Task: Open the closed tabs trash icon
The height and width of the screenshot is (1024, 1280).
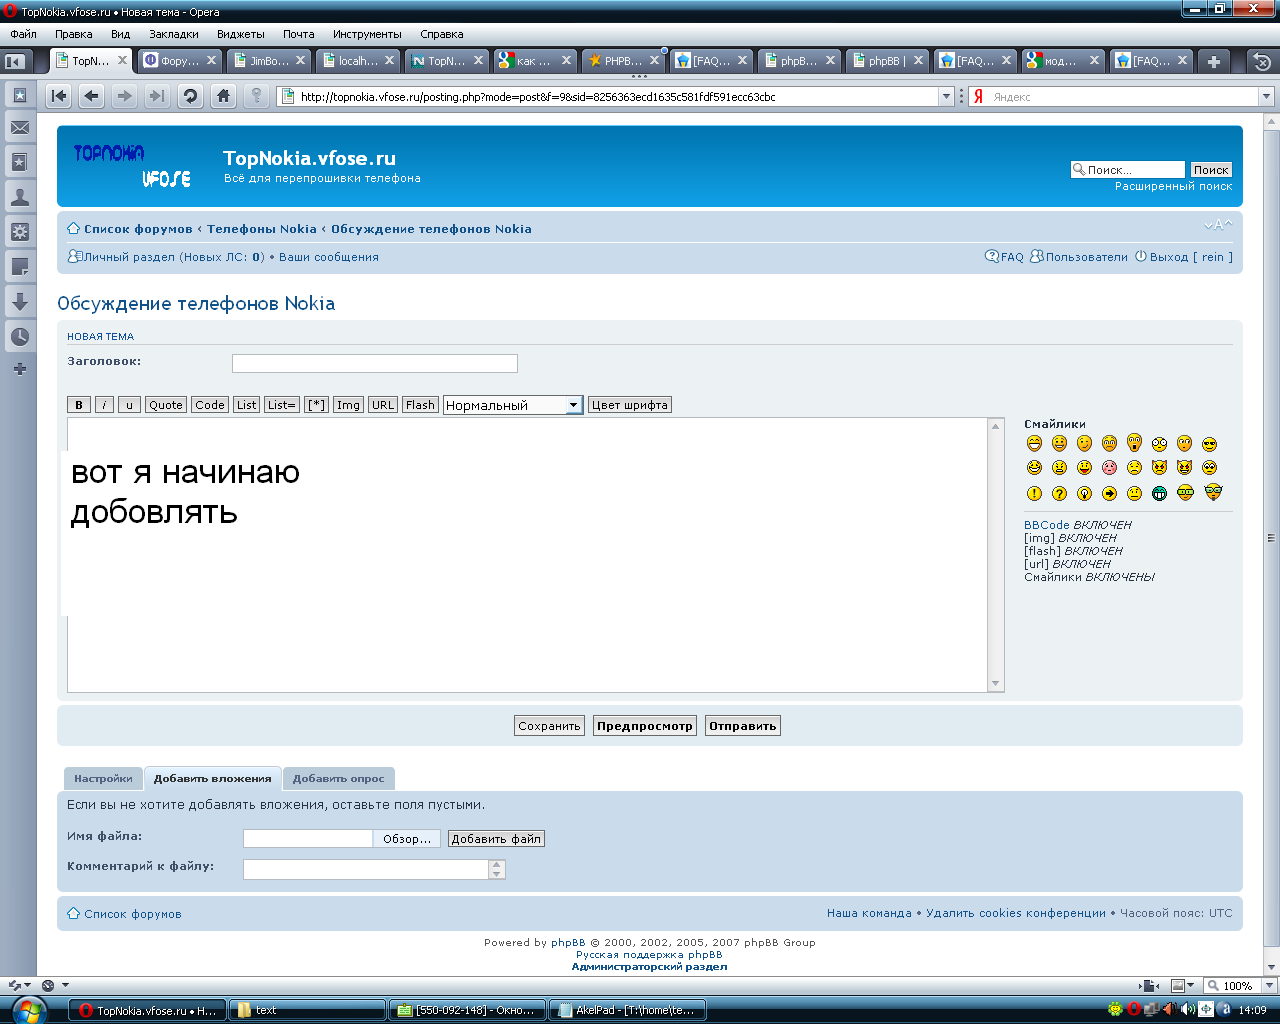Action: point(1261,61)
